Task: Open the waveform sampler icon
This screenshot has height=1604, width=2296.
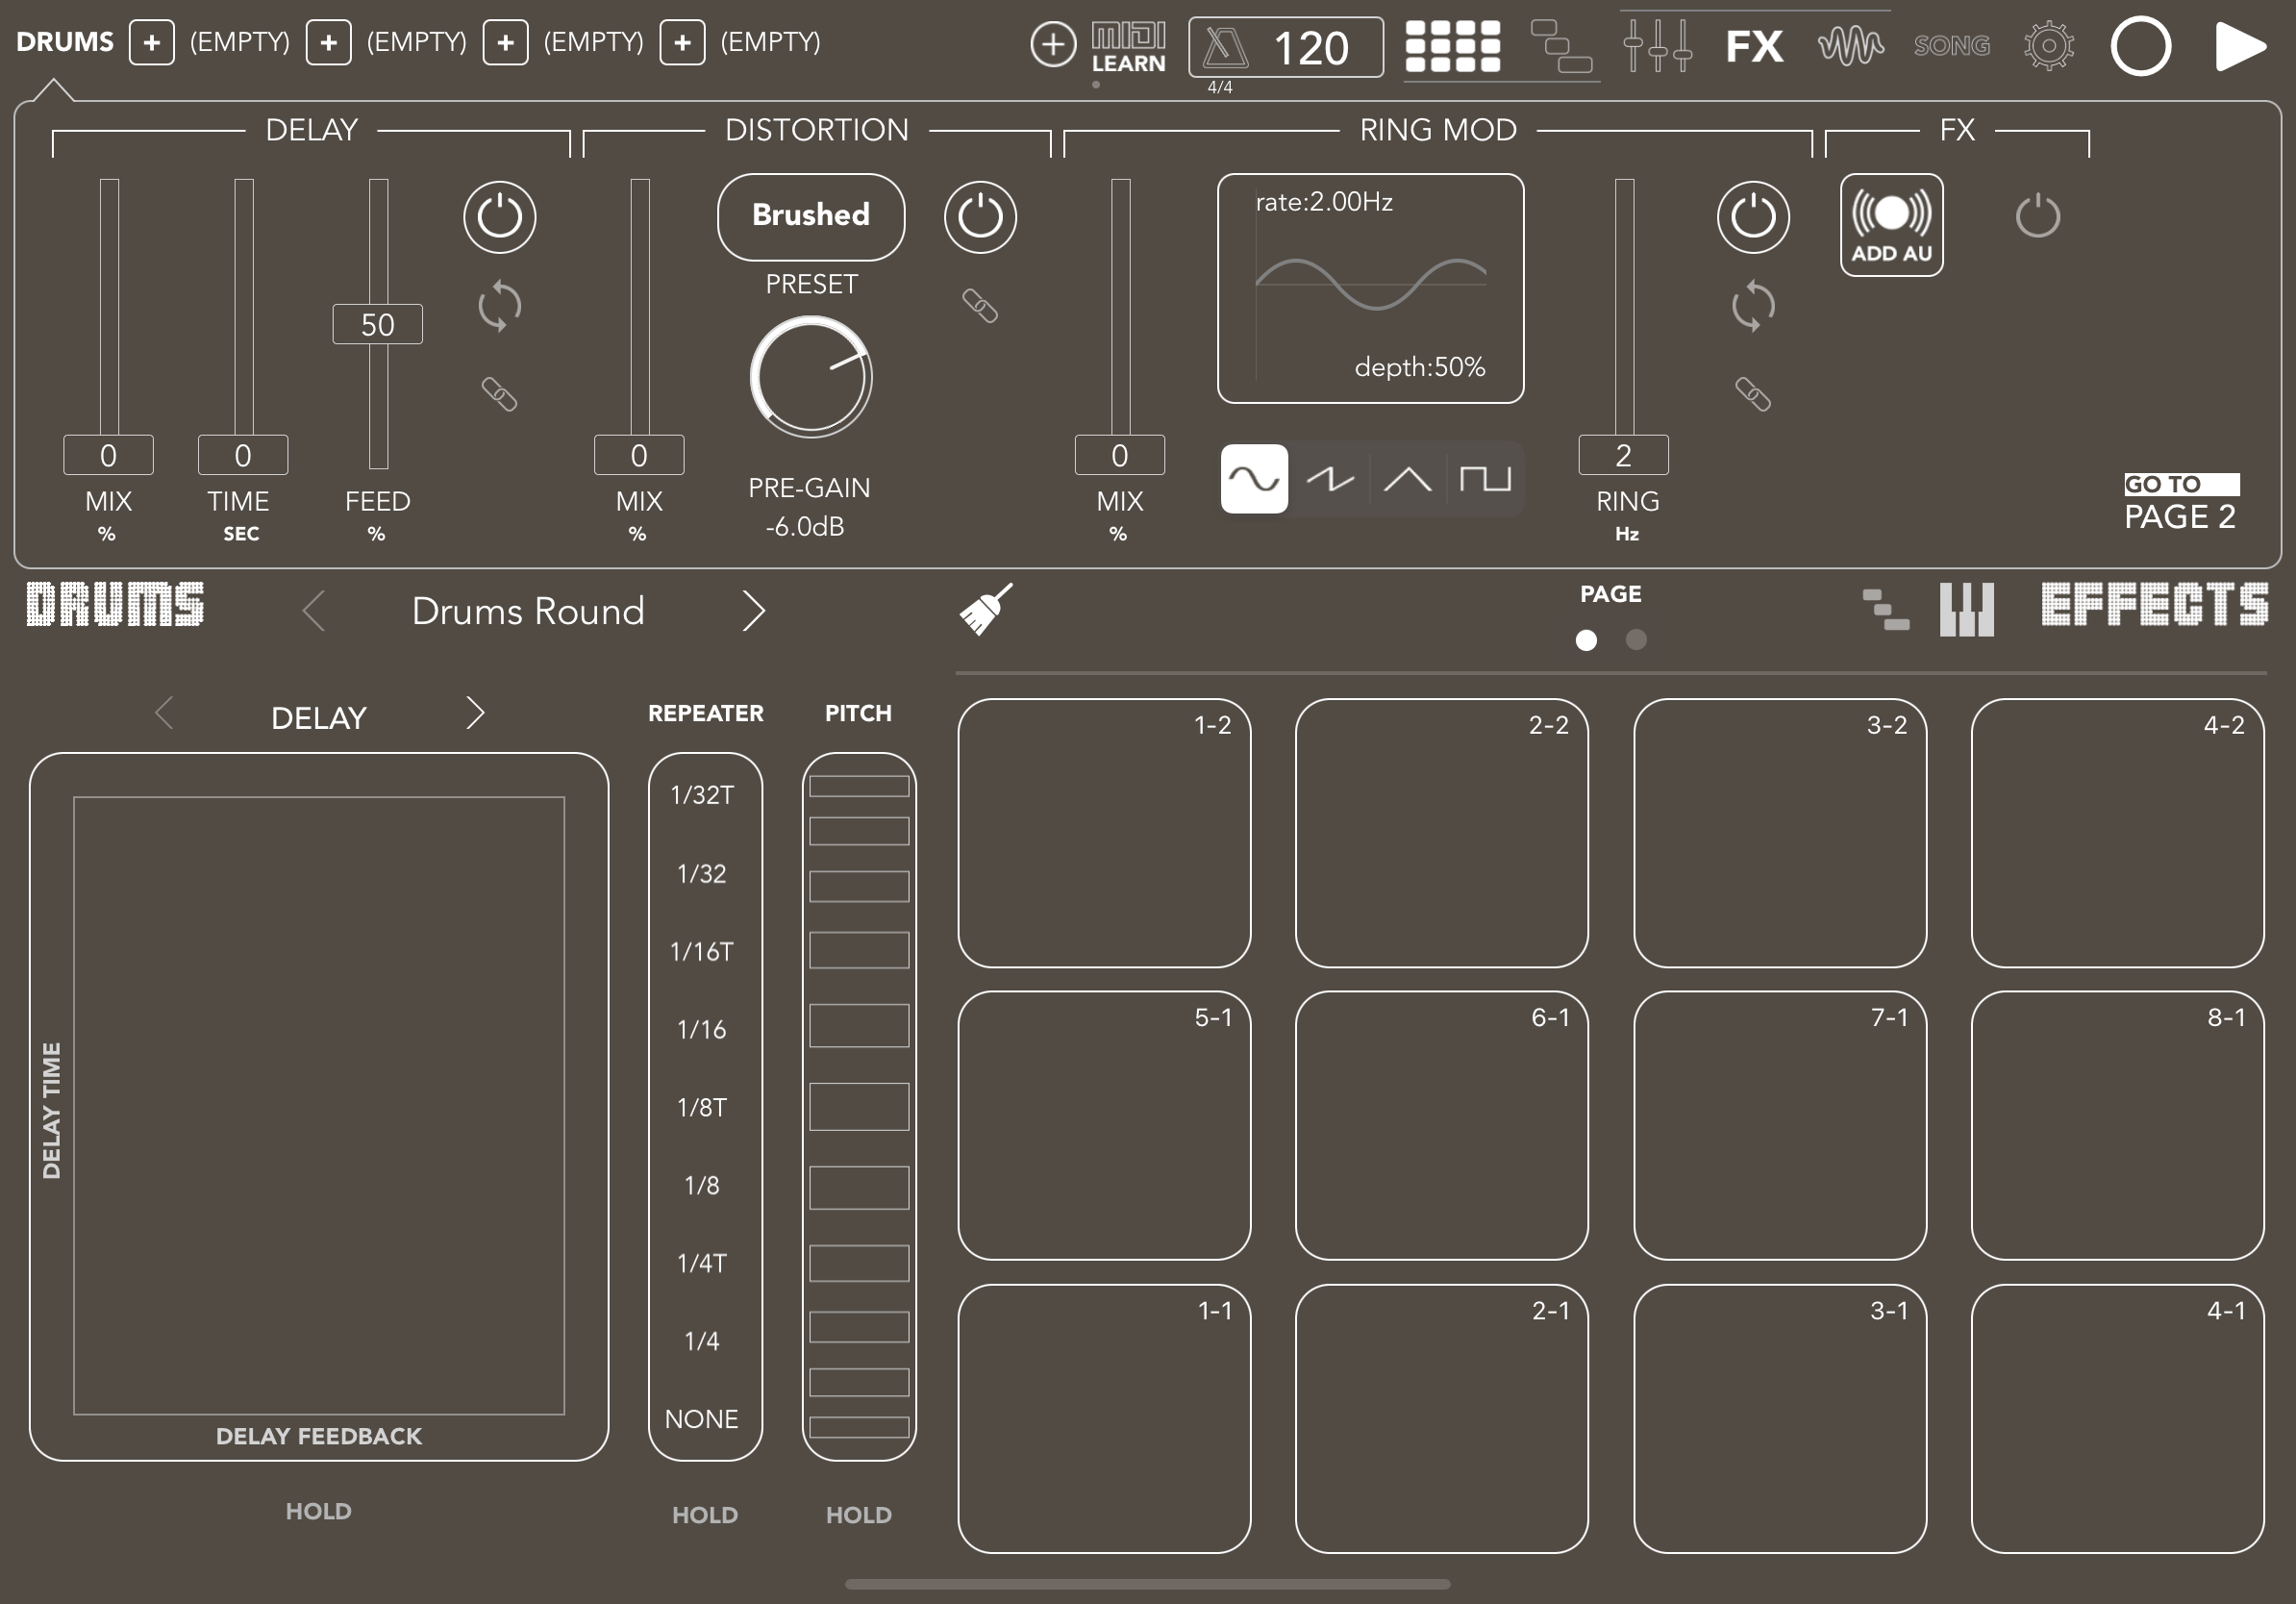Action: (x=1850, y=46)
